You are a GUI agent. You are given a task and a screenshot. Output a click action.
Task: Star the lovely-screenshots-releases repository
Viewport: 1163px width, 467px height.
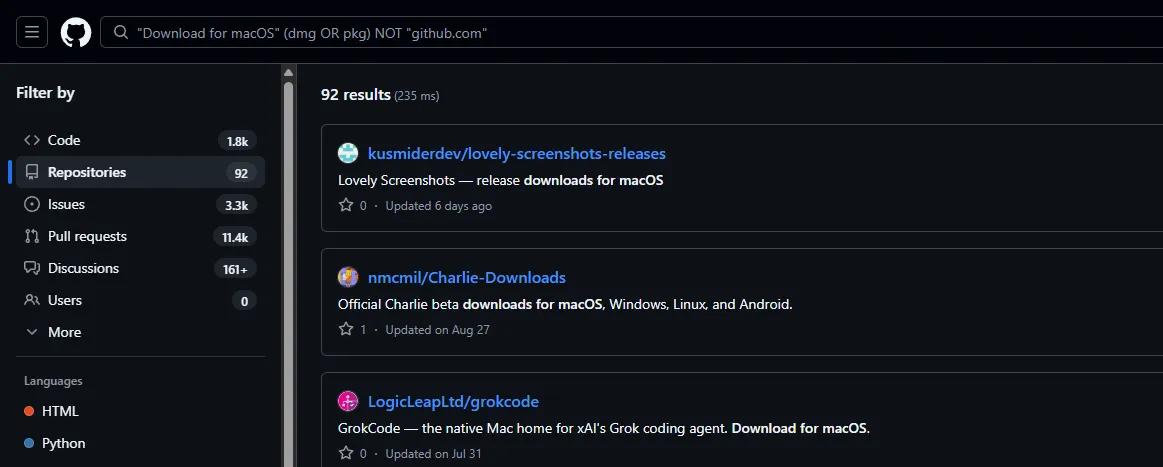pyautogui.click(x=346, y=205)
